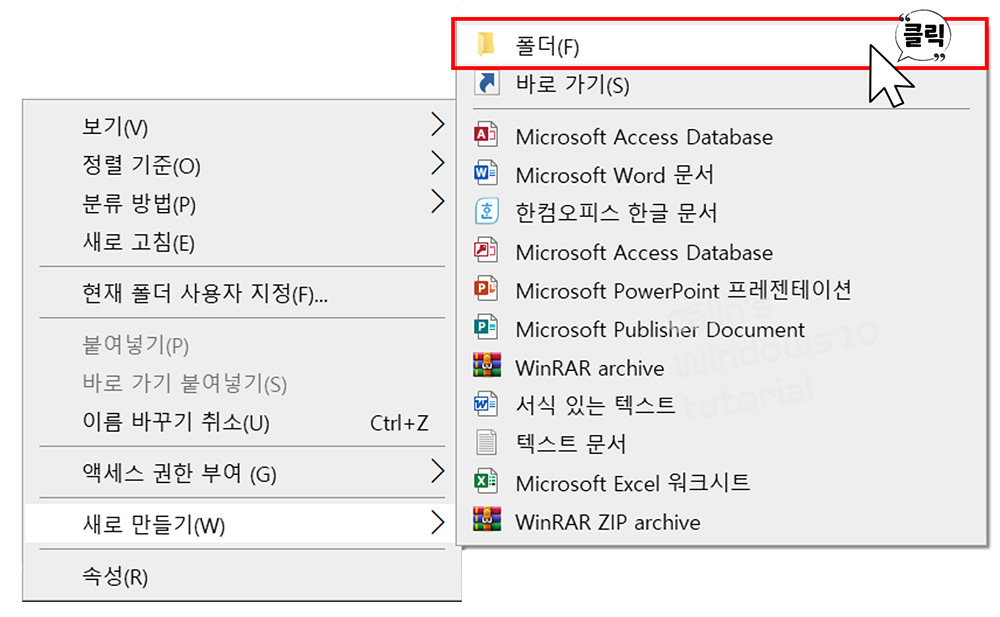Click the green Excel icon beside Microsoft Excel 워크시트
Image resolution: width=1000 pixels, height=617 pixels.
point(486,481)
